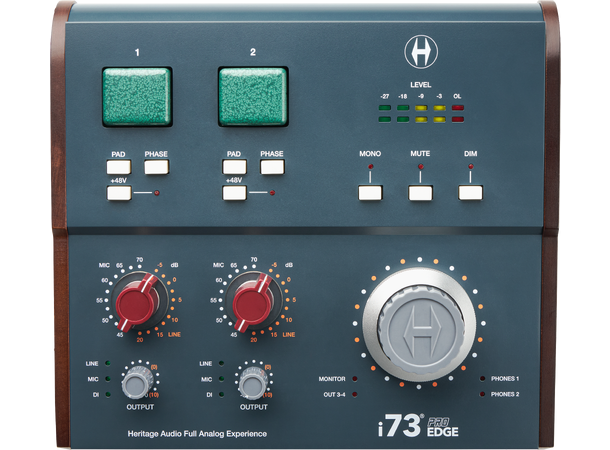Click 'Heritage Audio Full Analog Experience' text
Viewport: 610px width, 450px height.
pos(197,434)
